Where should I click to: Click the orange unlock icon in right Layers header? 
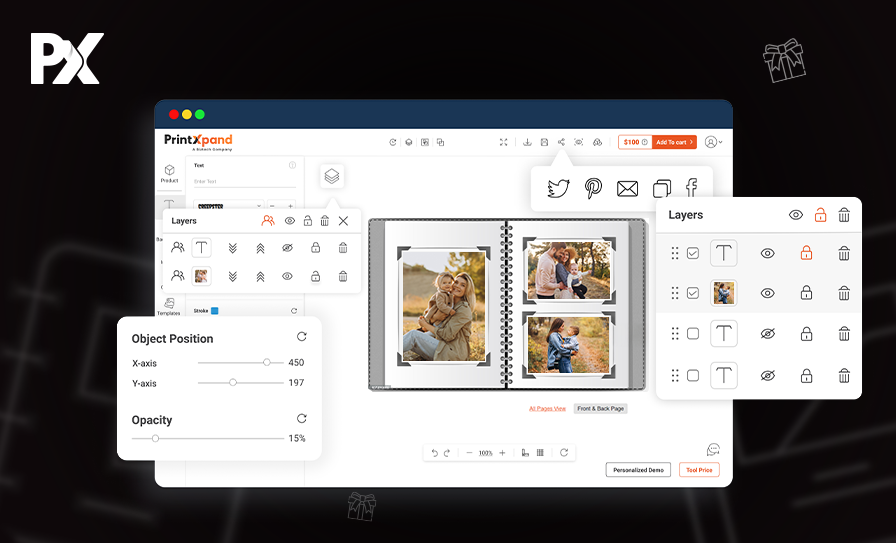820,215
